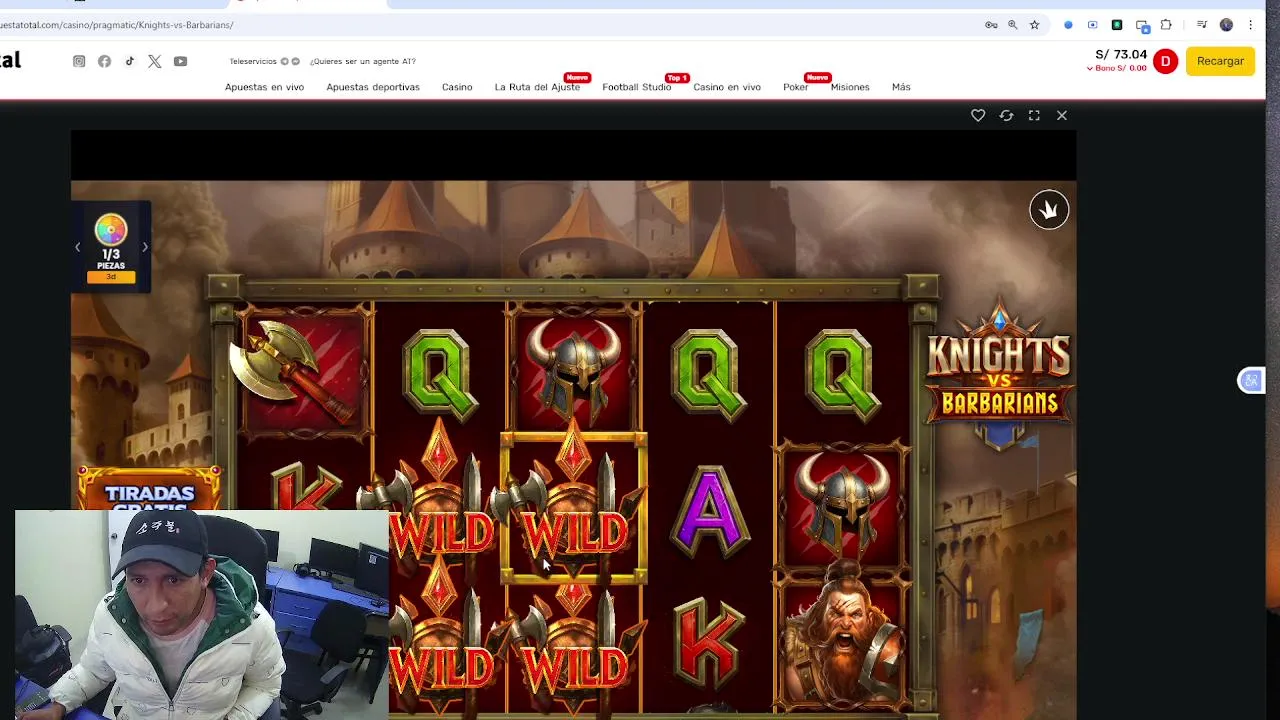
Task: Open the Chrome profile avatar
Action: [1226, 25]
